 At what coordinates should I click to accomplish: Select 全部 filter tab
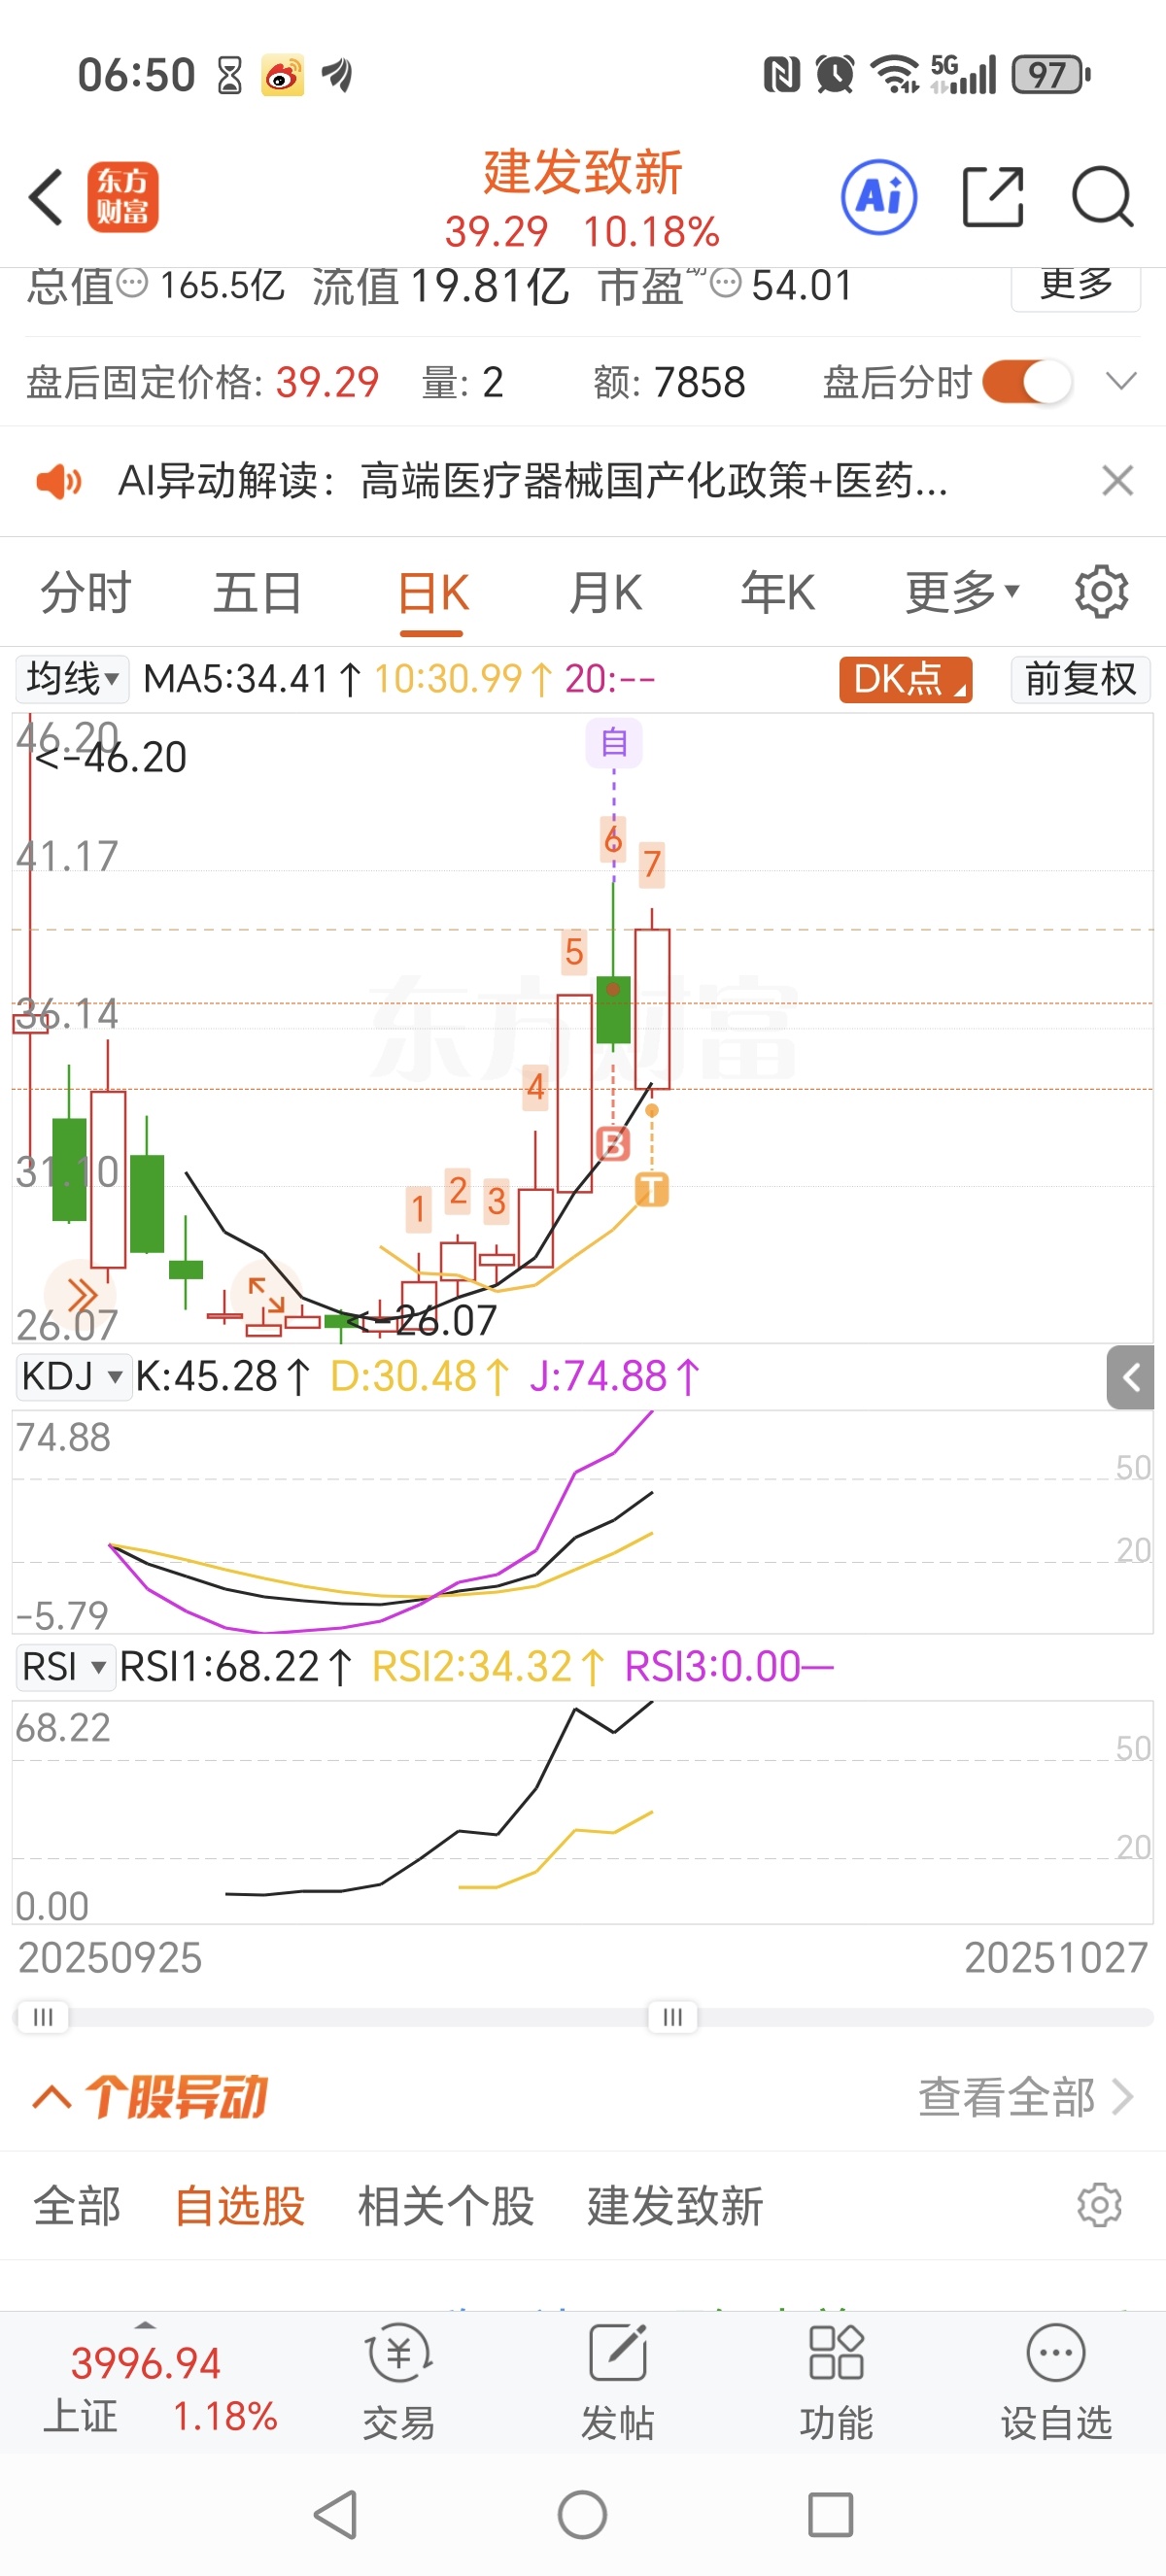click(x=77, y=2205)
